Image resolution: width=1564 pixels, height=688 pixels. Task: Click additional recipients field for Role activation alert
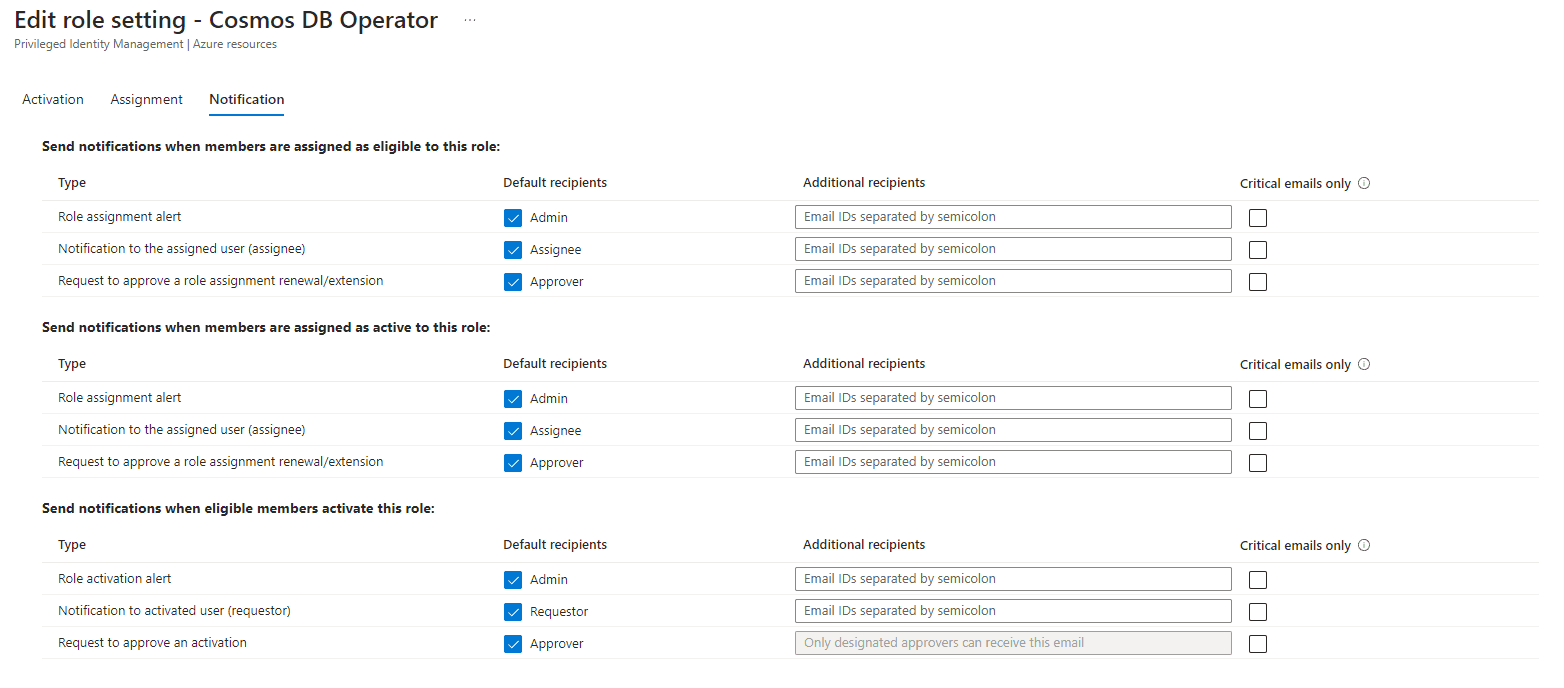point(1013,579)
